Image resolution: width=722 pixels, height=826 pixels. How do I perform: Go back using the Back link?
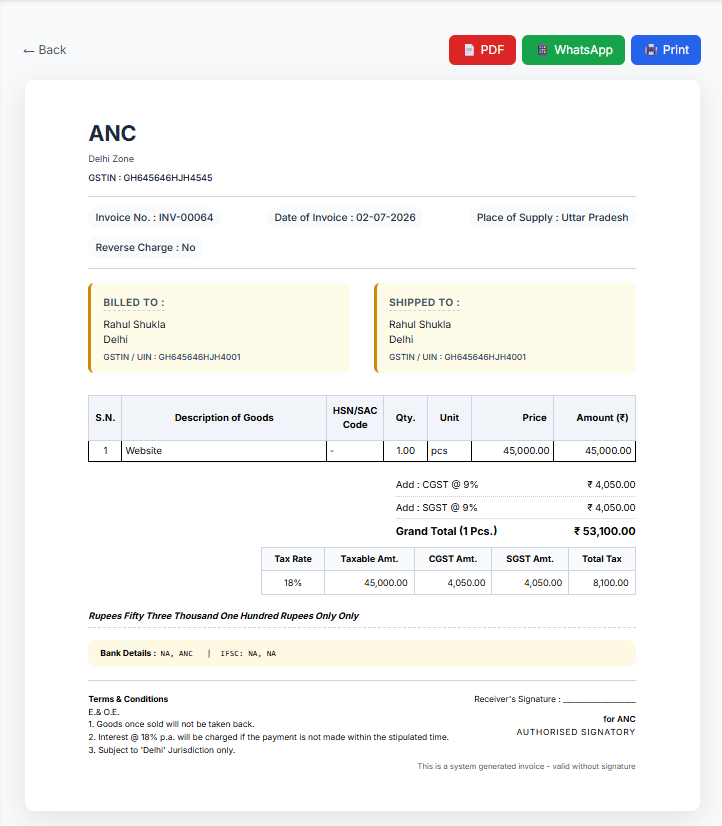click(45, 50)
